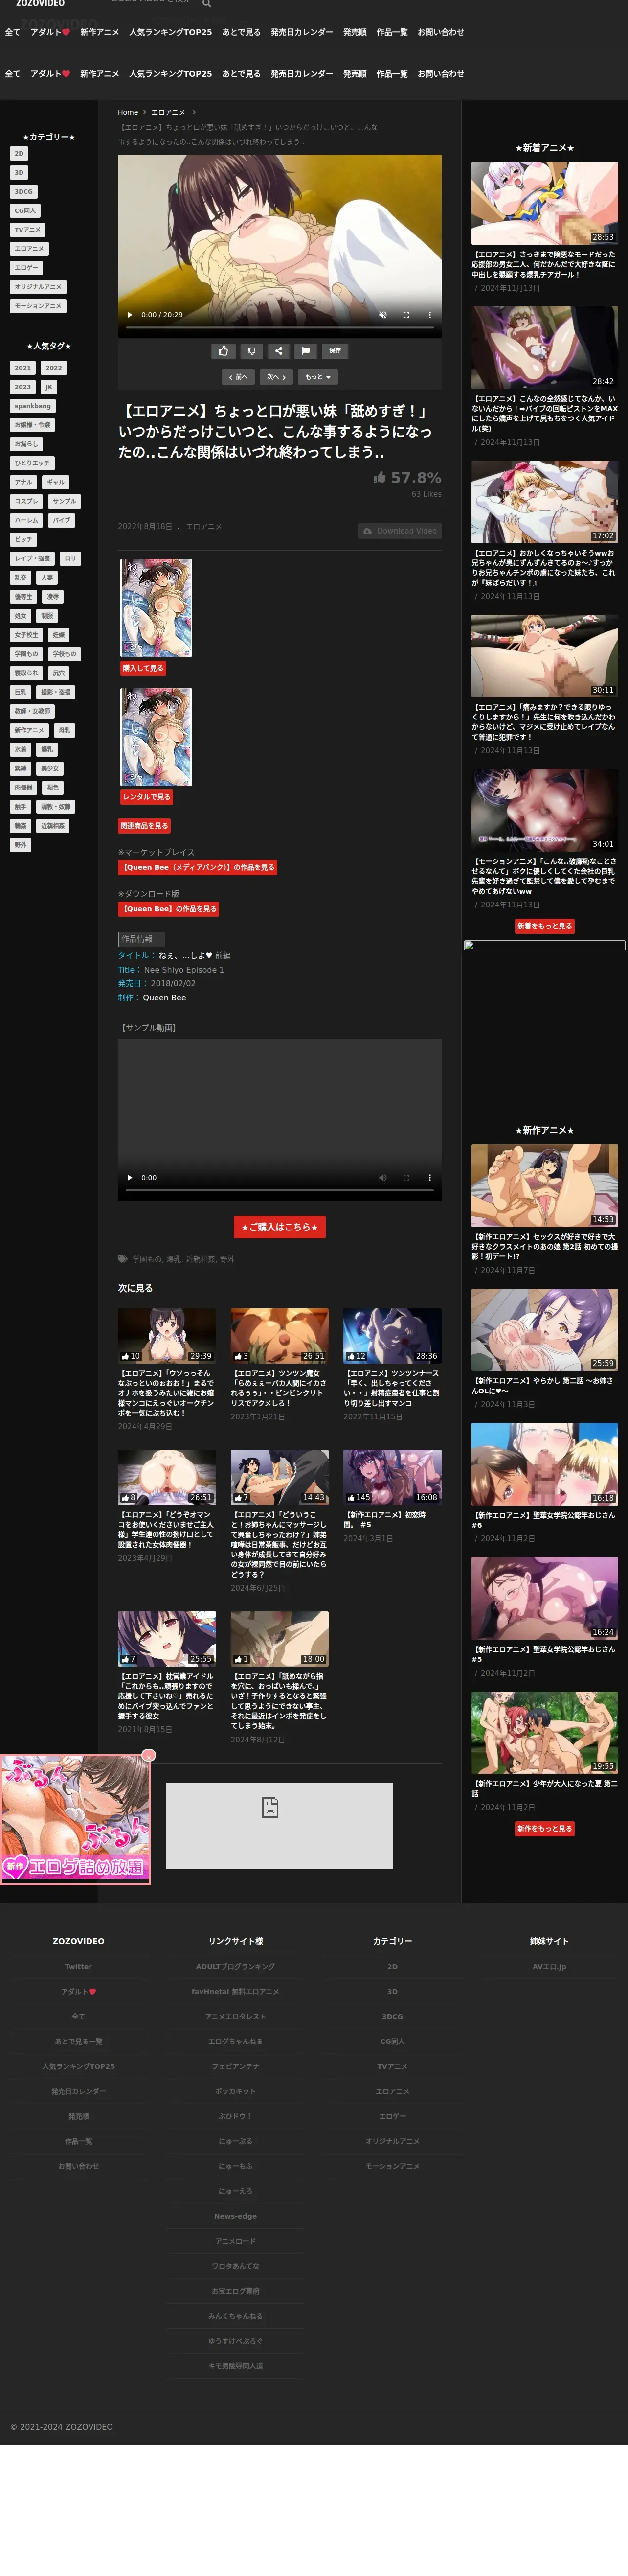Click the thumbs-up like button under the video
The height and width of the screenshot is (2576, 628).
[223, 351]
